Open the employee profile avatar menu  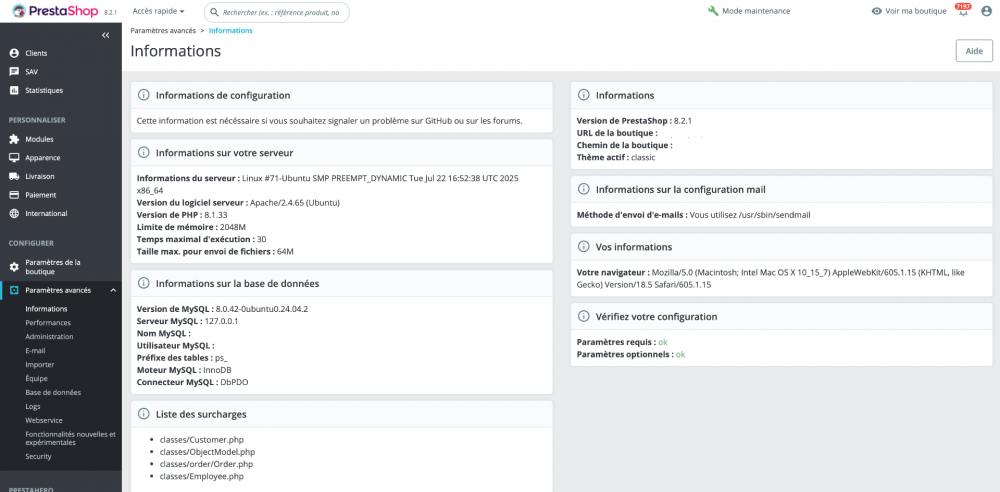986,11
